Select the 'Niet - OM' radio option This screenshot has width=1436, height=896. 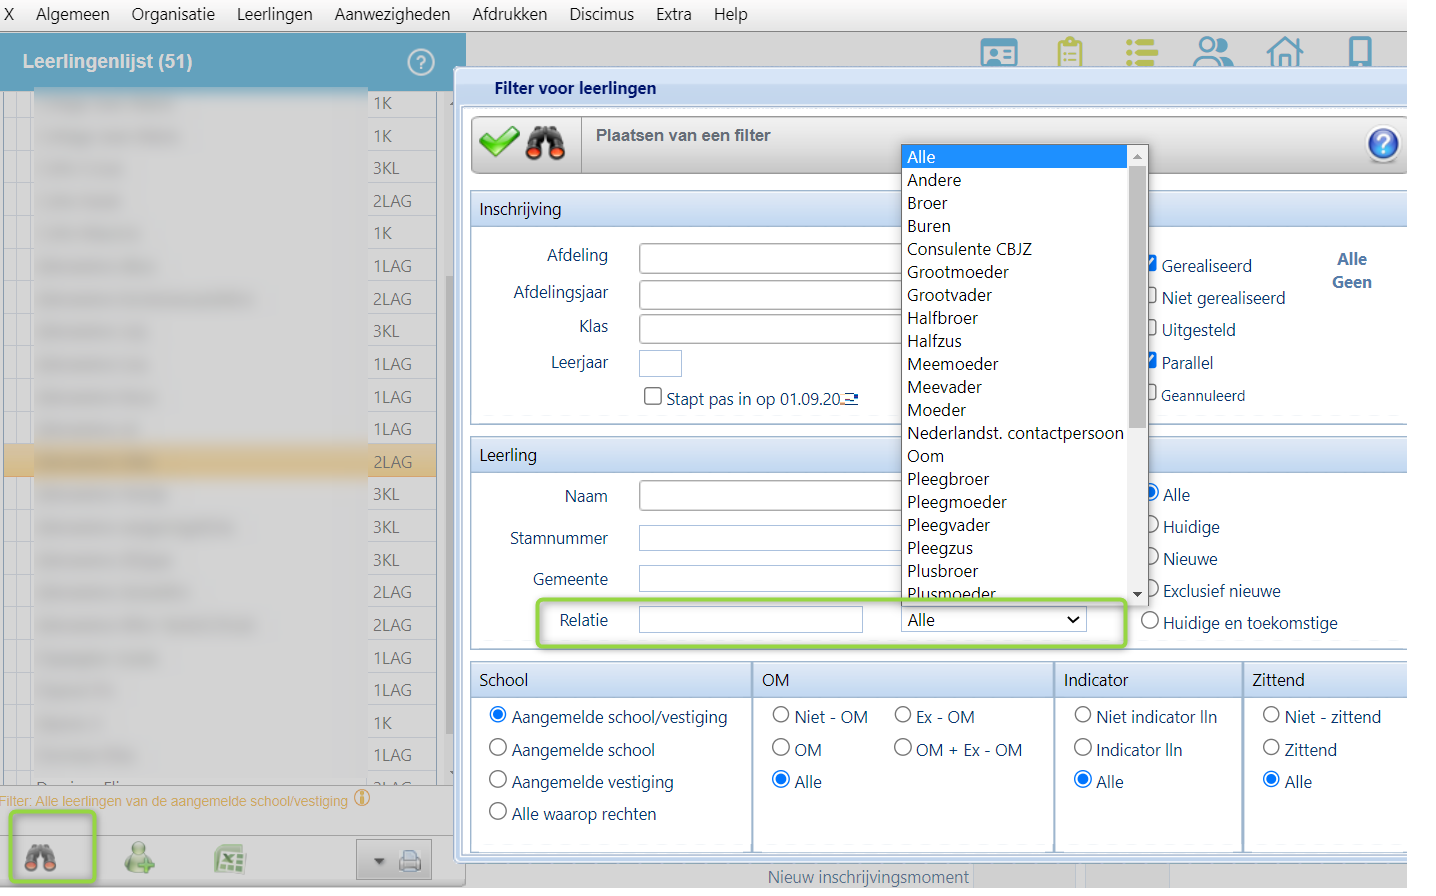[x=781, y=715]
